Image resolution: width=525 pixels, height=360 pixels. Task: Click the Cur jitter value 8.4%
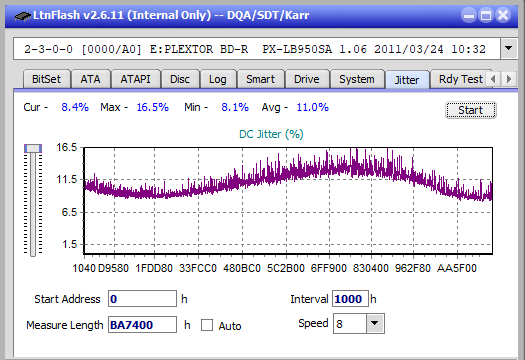coord(75,107)
